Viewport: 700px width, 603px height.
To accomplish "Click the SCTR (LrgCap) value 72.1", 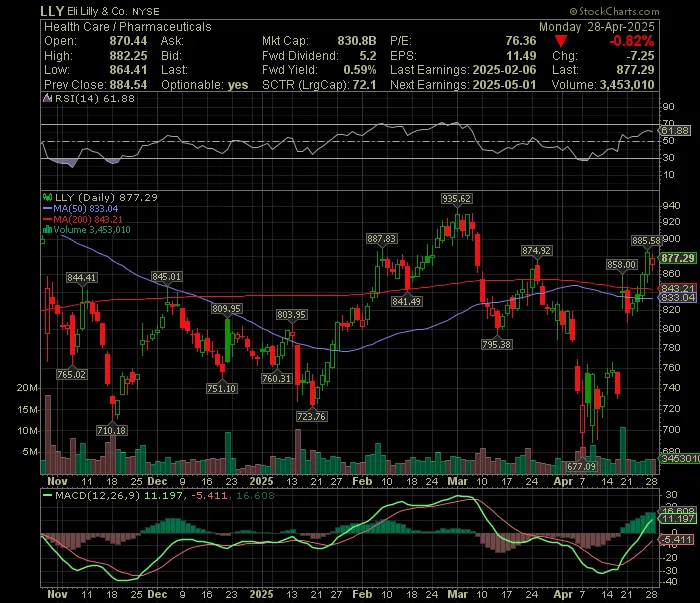I will [364, 85].
